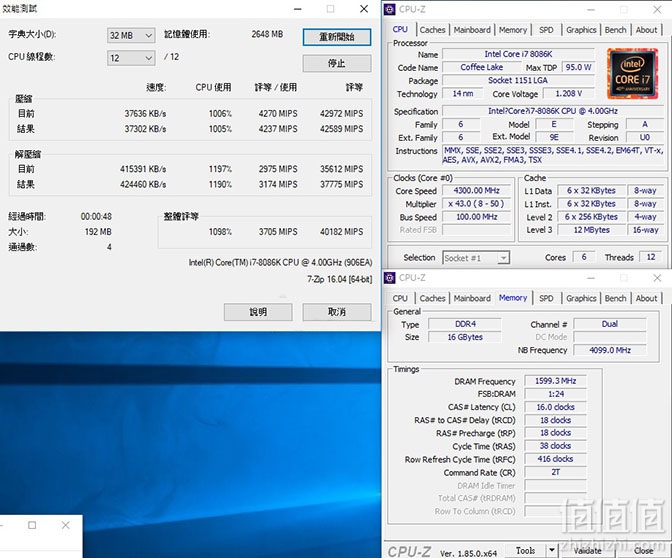Open Mainboard tab in lower CPU-Z
The image size is (672, 558).
[x=472, y=298]
